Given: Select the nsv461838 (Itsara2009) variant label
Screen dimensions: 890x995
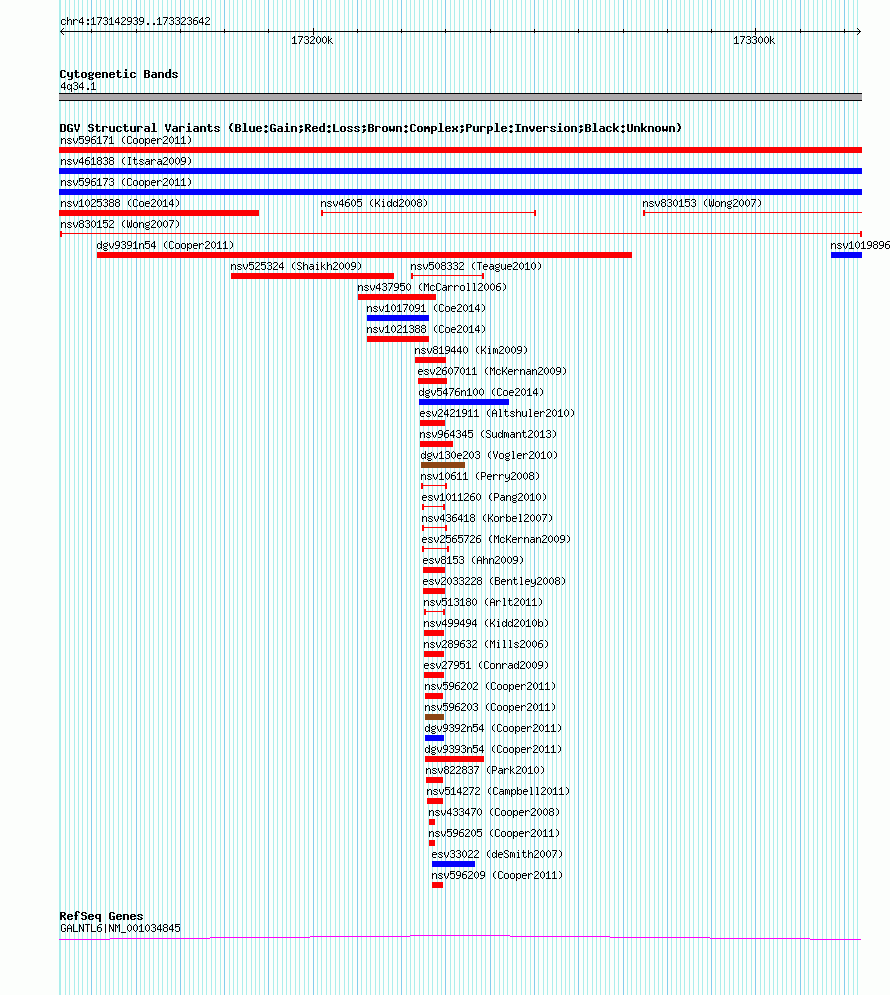Looking at the screenshot, I should point(126,161).
